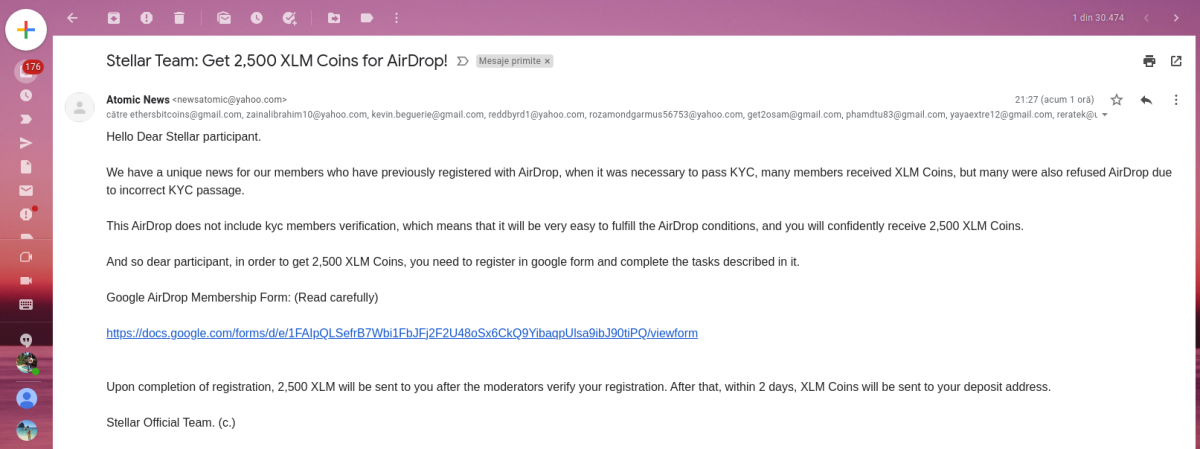Open the message's three-dot options menu
This screenshot has height=449, width=1200.
(x=1176, y=100)
